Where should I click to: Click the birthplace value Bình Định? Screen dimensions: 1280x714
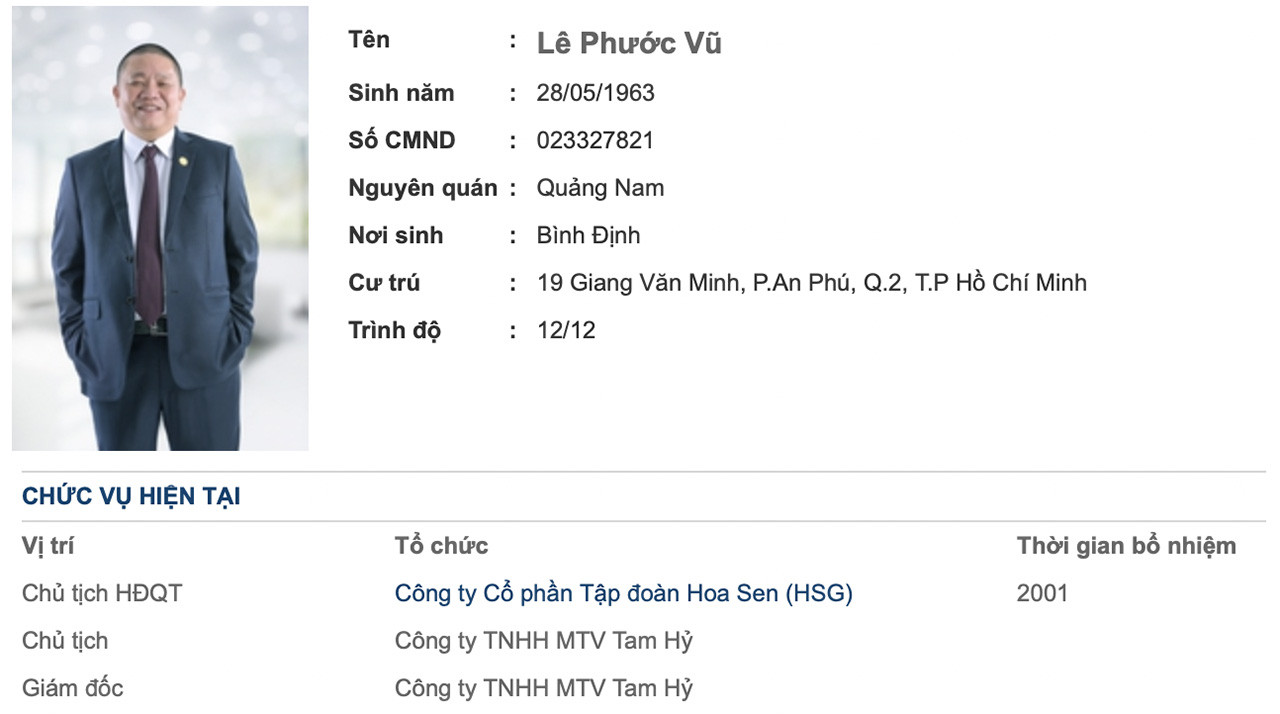(x=588, y=236)
